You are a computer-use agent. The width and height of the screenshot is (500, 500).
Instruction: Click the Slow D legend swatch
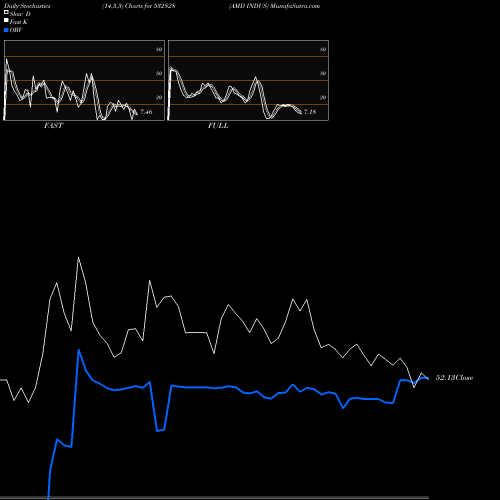[6, 13]
